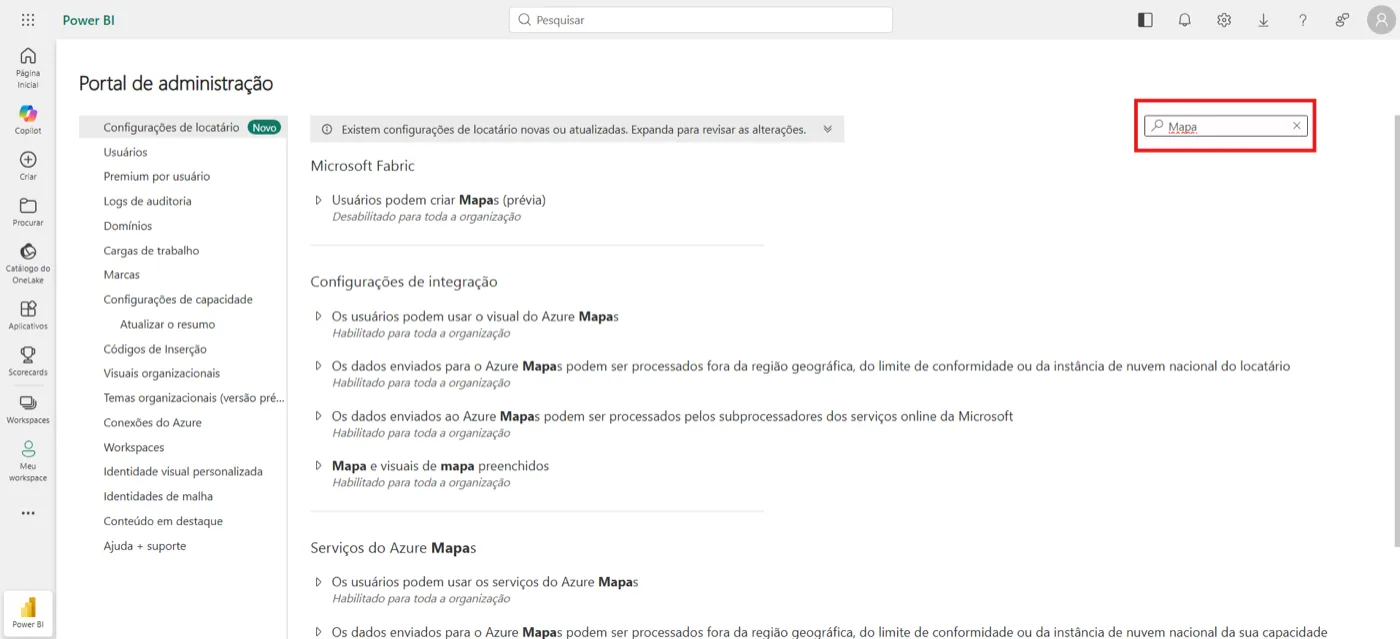Image resolution: width=1400 pixels, height=639 pixels.
Task: Open Domínios in admin menu
Action: pos(128,226)
